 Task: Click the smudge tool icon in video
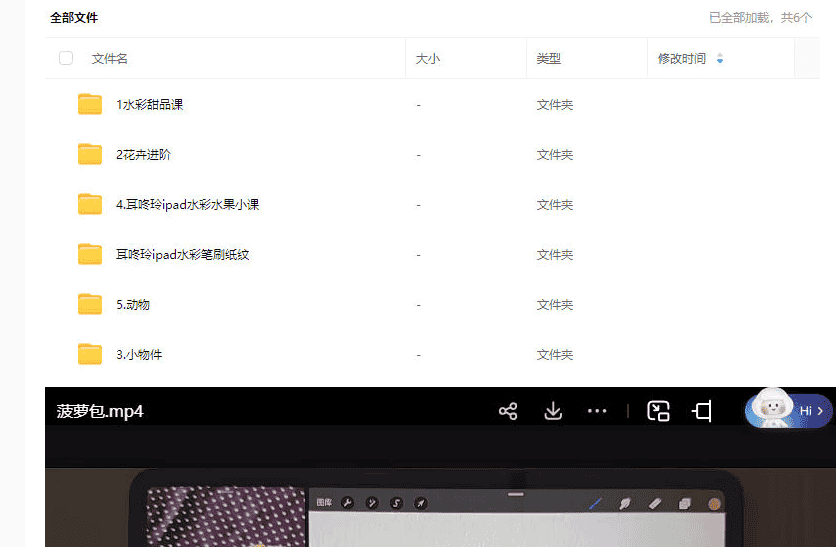[x=625, y=503]
